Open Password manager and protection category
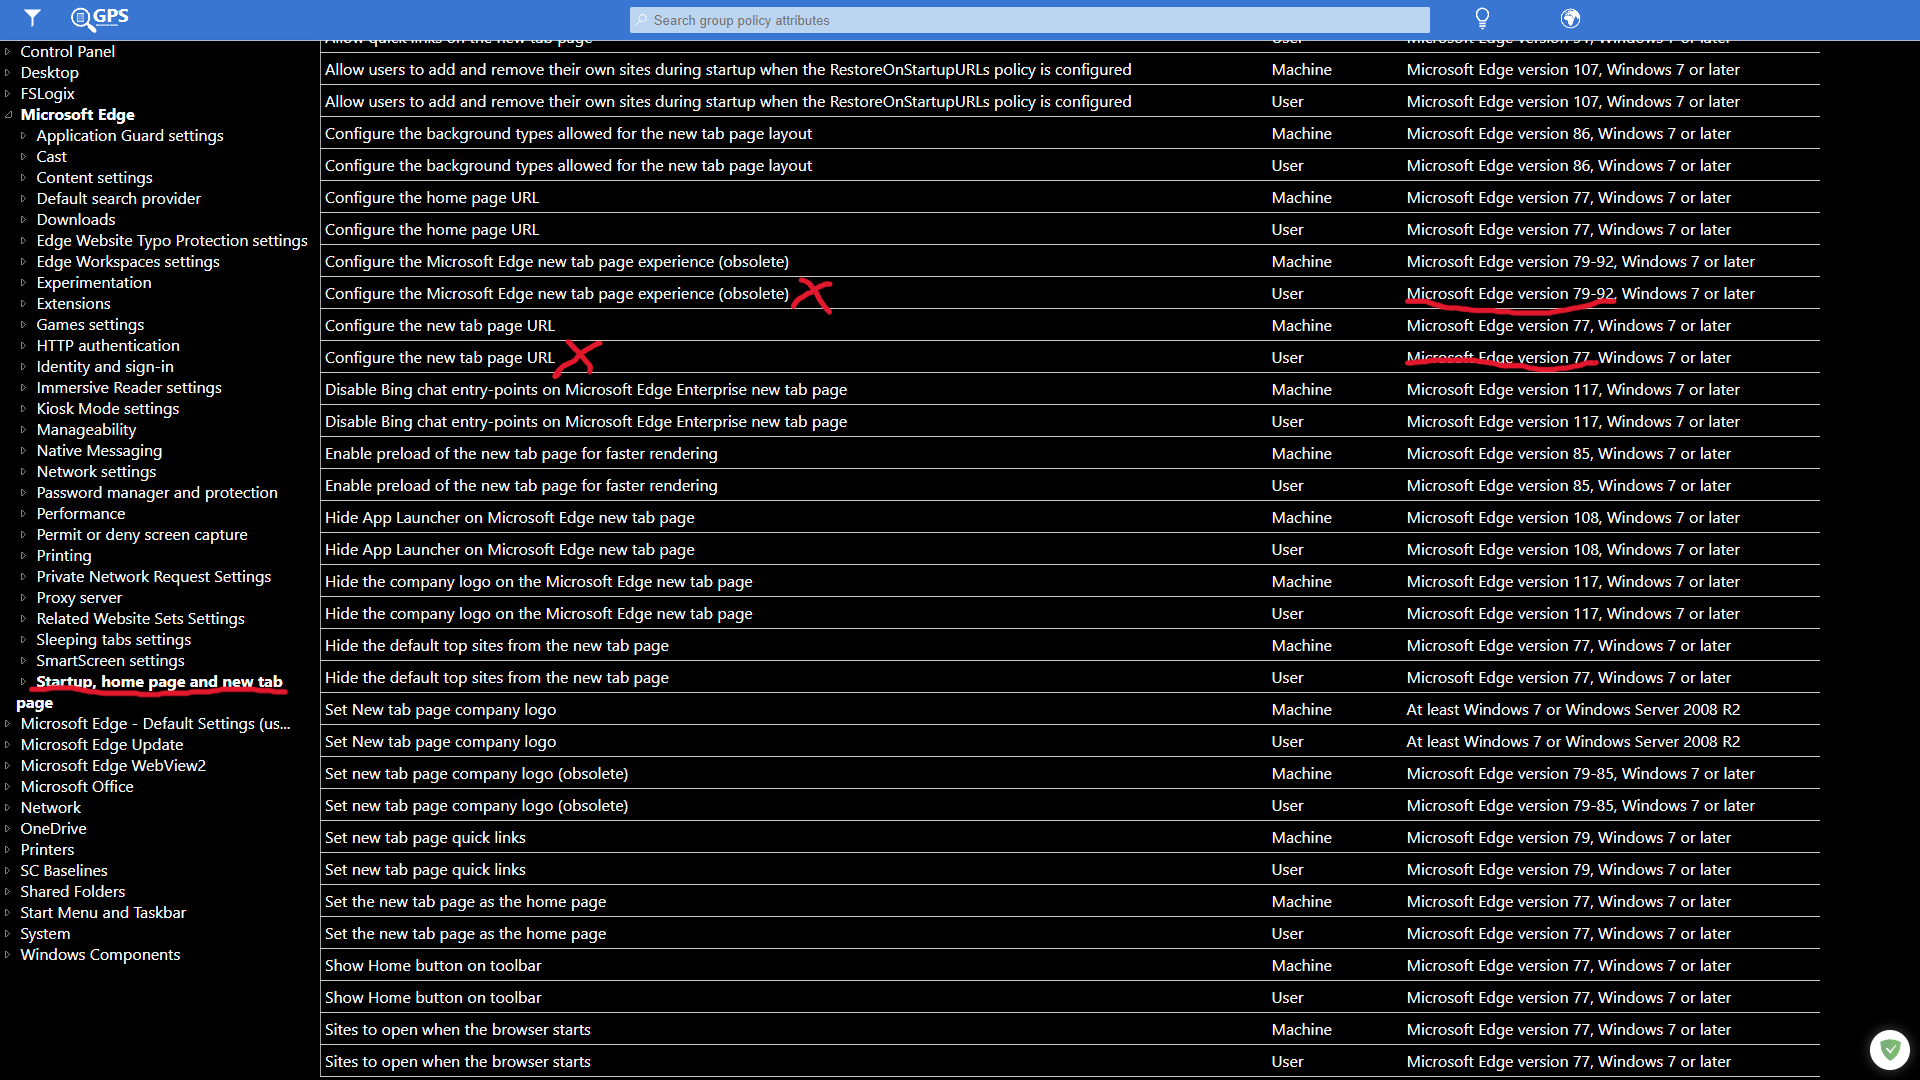The width and height of the screenshot is (1920, 1080). 157,493
